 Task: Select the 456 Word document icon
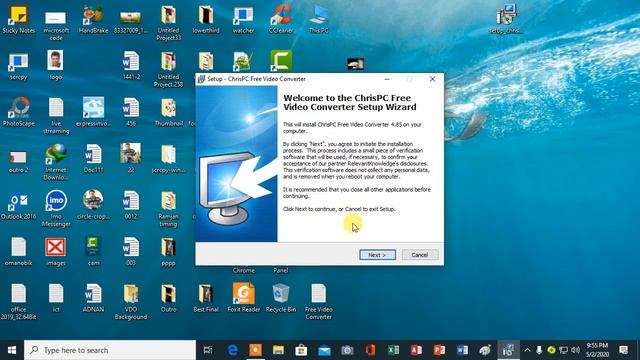131,112
